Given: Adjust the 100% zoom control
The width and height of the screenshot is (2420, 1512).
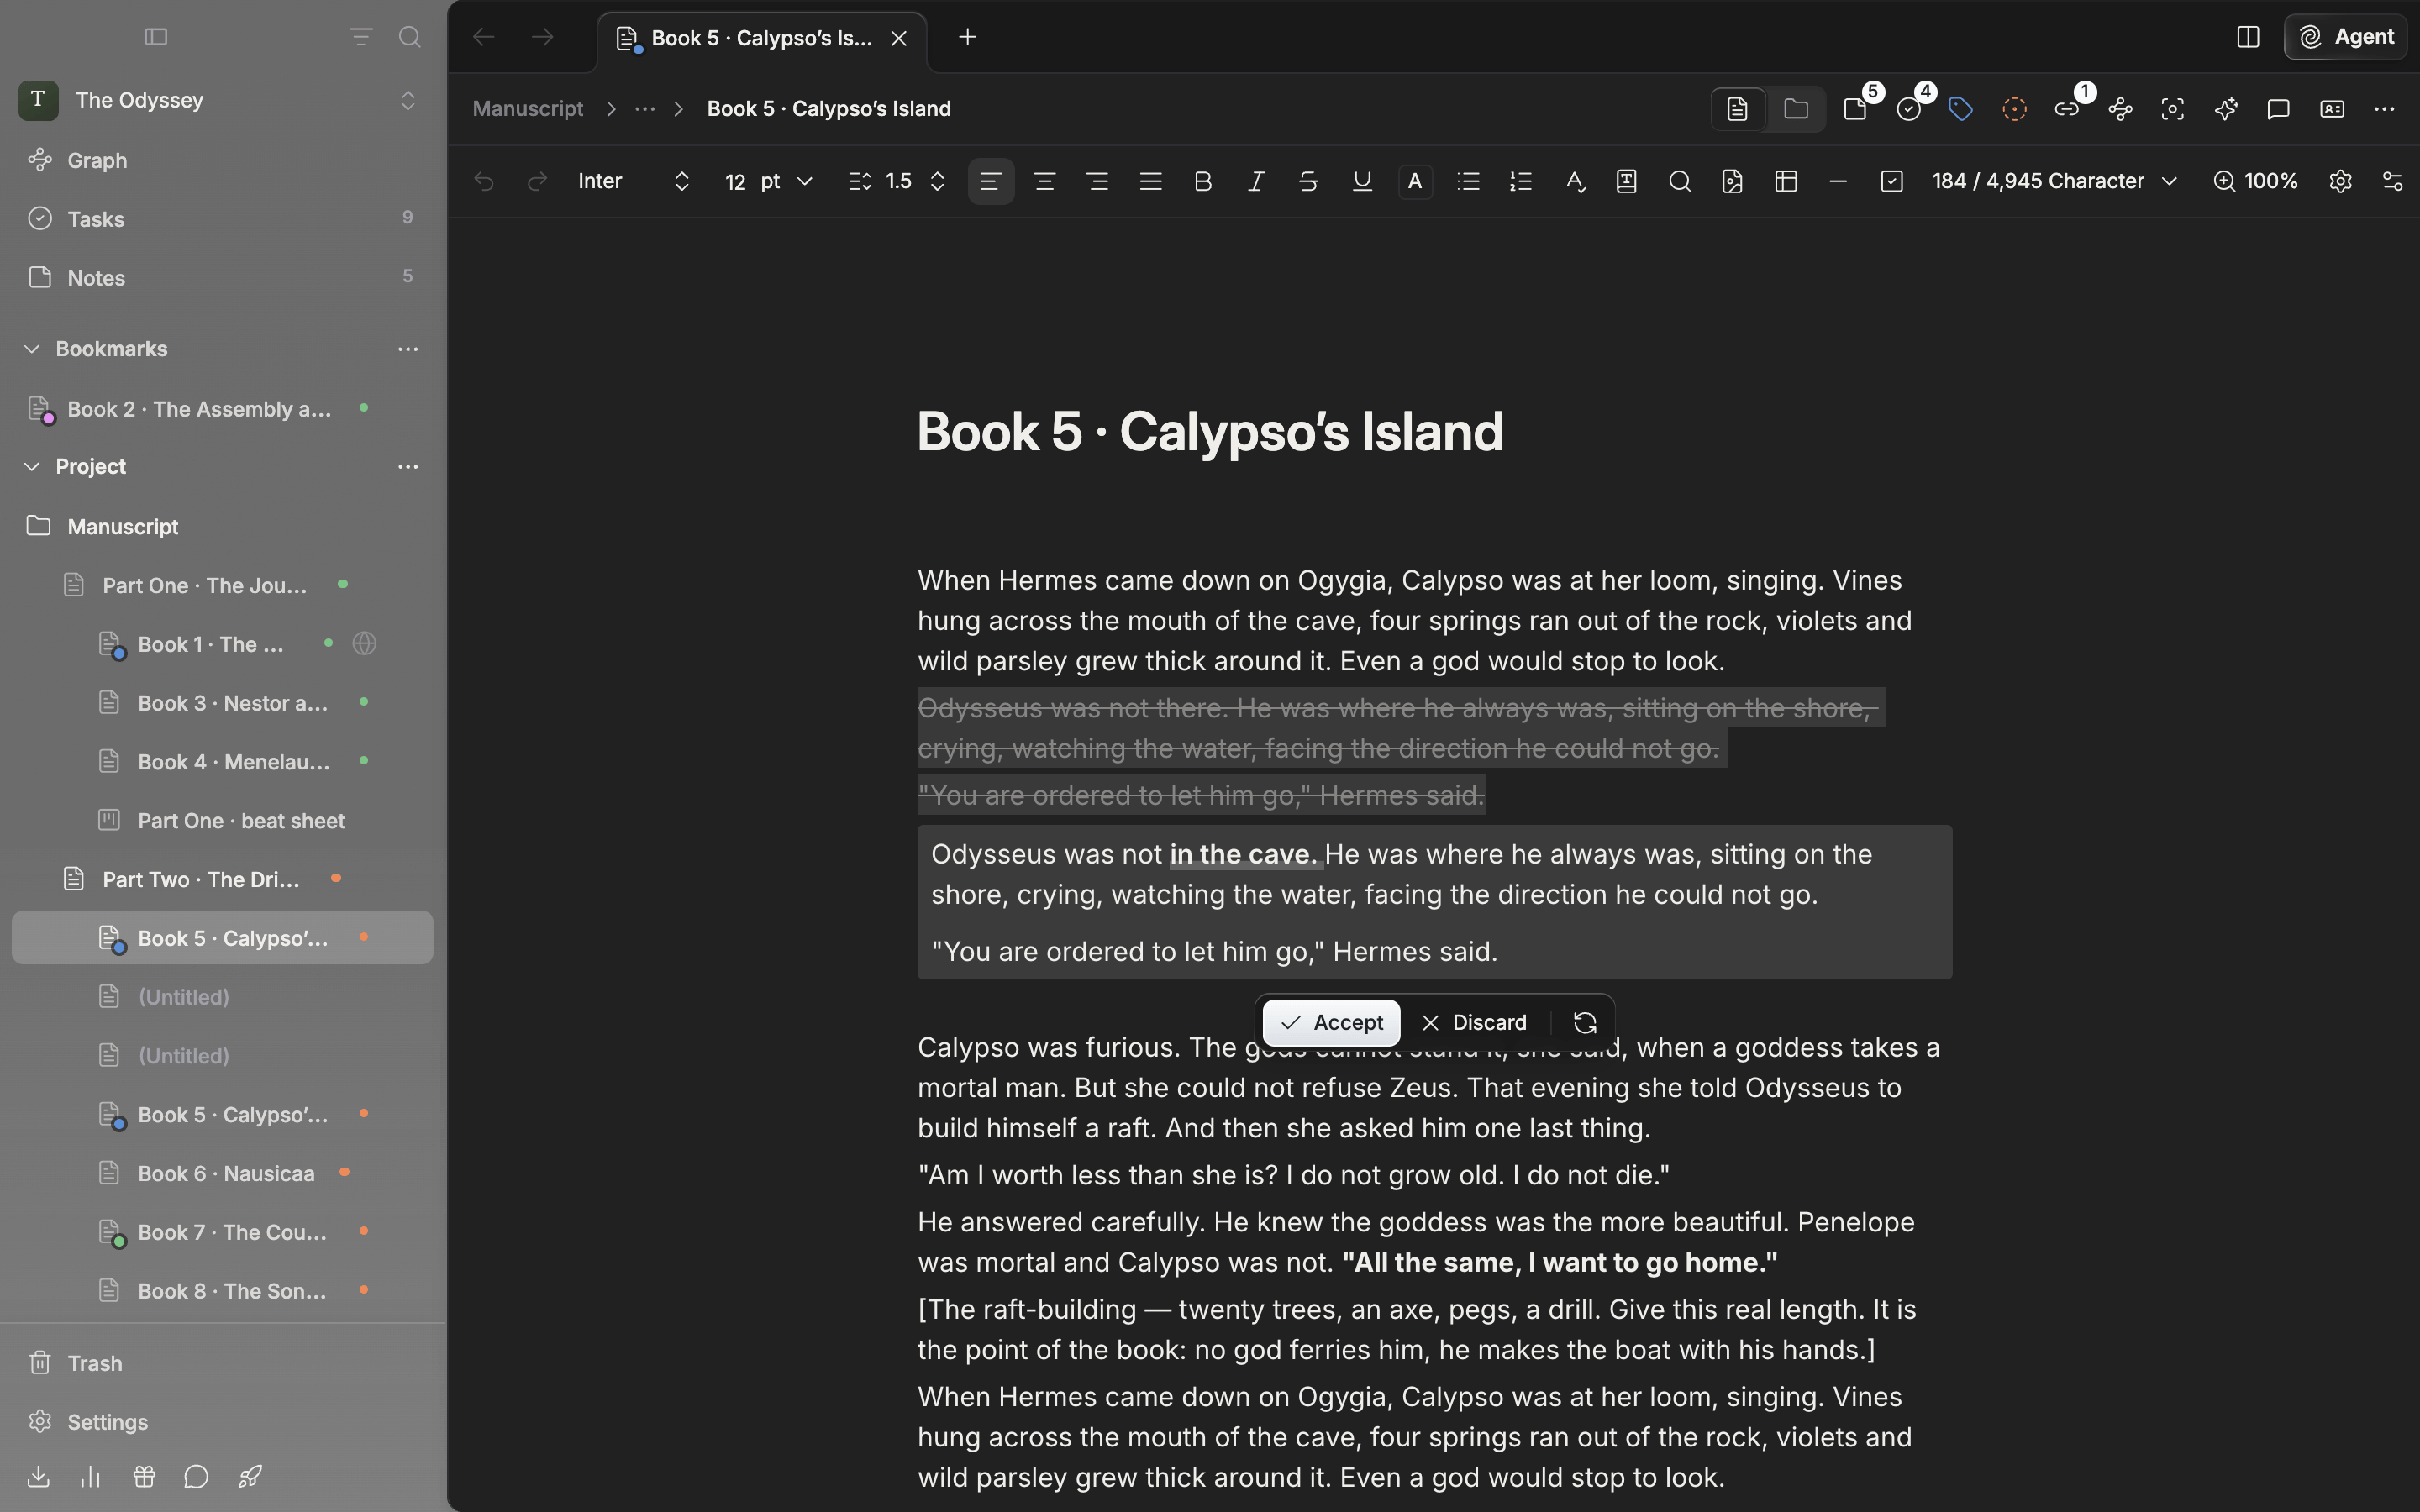Looking at the screenshot, I should coord(2256,181).
